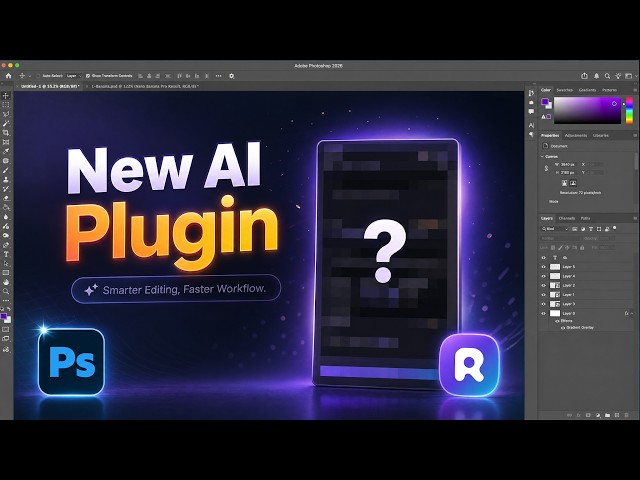This screenshot has height=480, width=640.
Task: Open the workspace switcher dropdown
Action: coord(631,76)
